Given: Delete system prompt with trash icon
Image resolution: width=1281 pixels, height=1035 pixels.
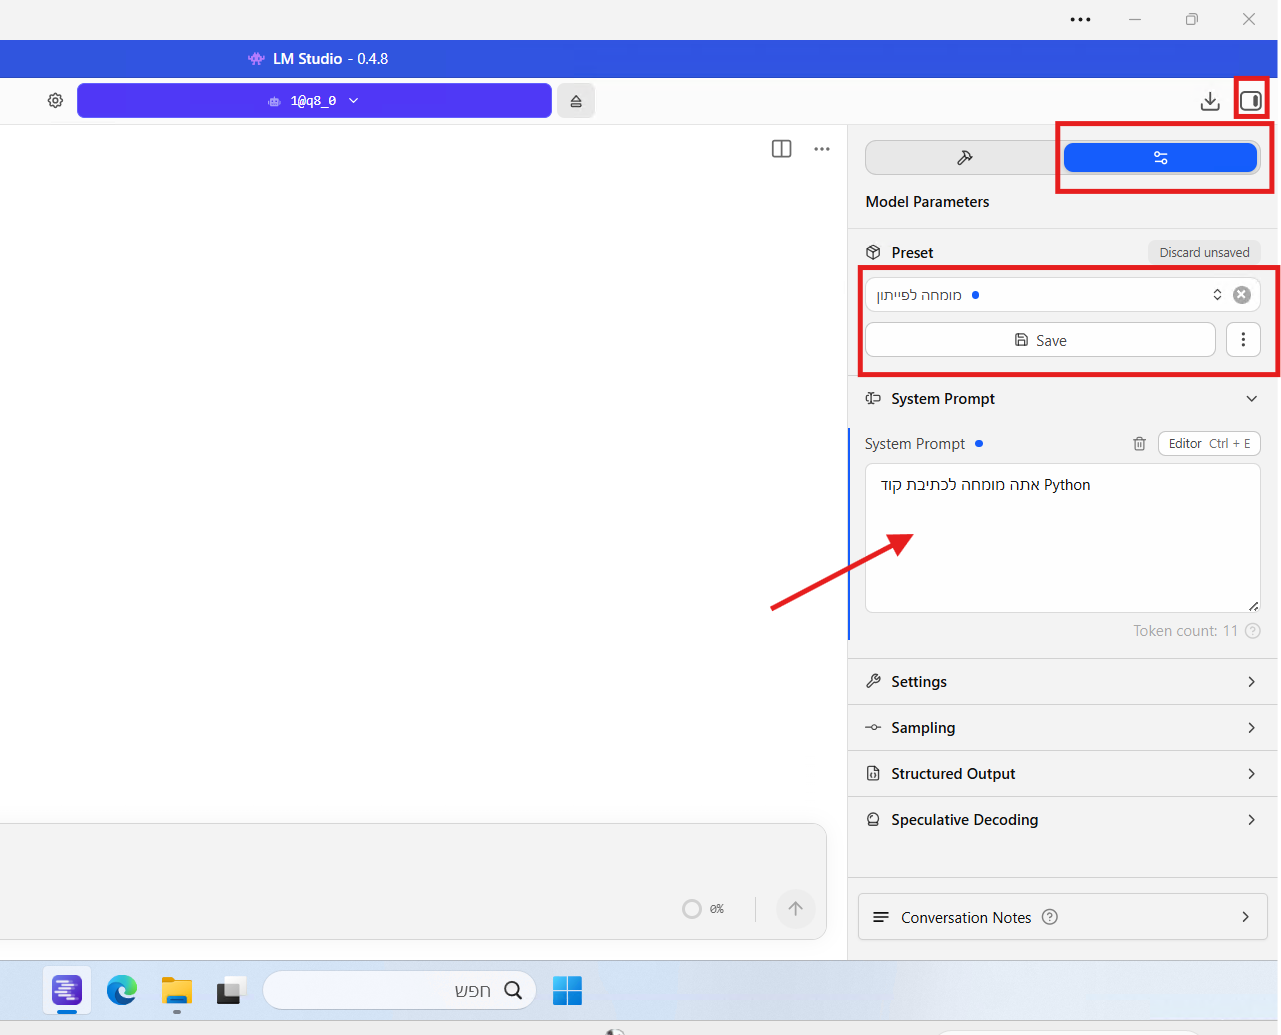Looking at the screenshot, I should 1139,444.
